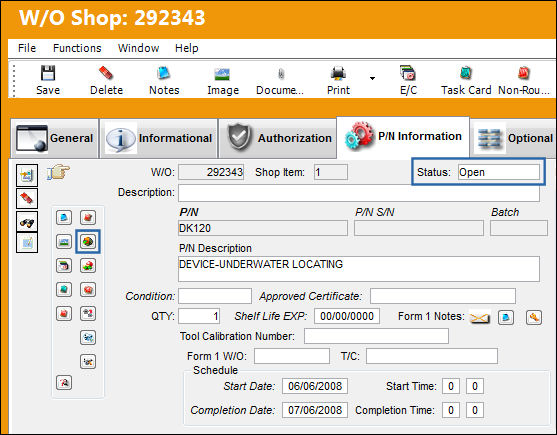
Task: Click the Start Date field
Action: click(x=315, y=386)
